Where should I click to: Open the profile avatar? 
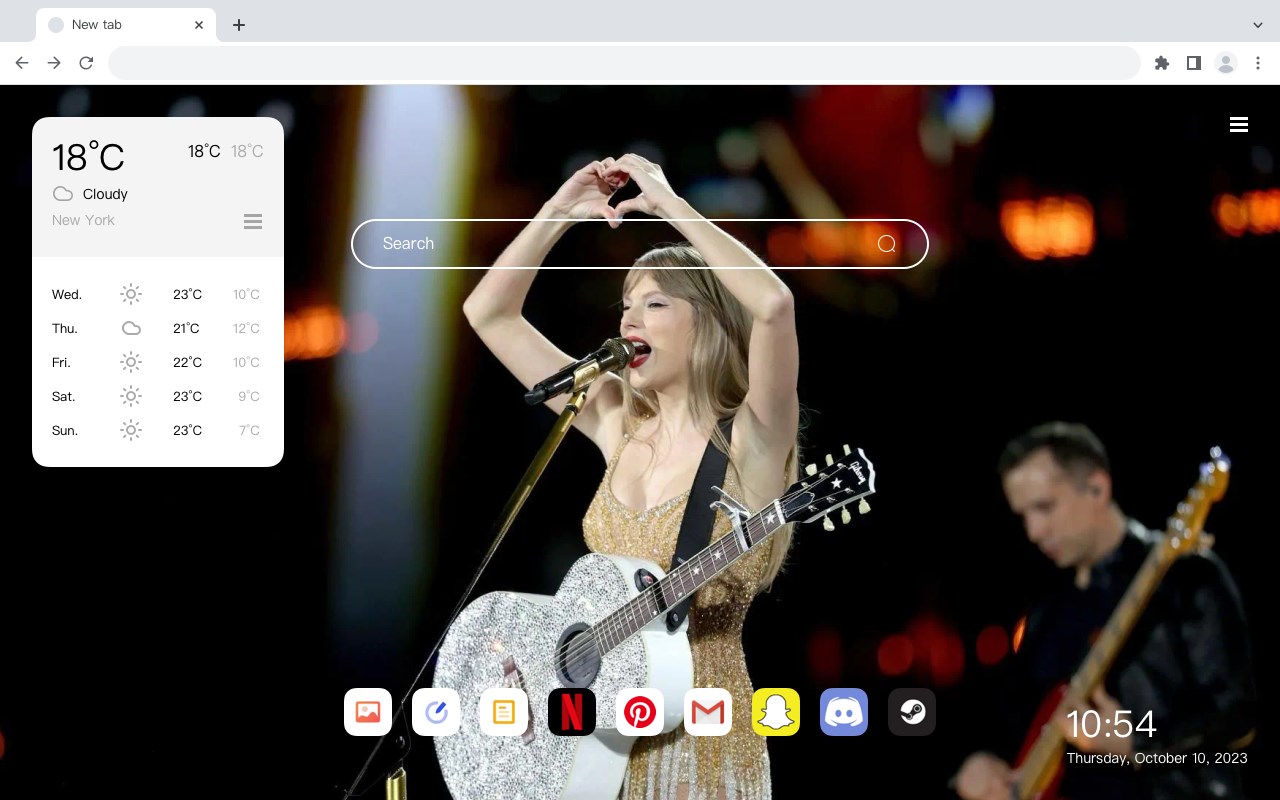1226,63
